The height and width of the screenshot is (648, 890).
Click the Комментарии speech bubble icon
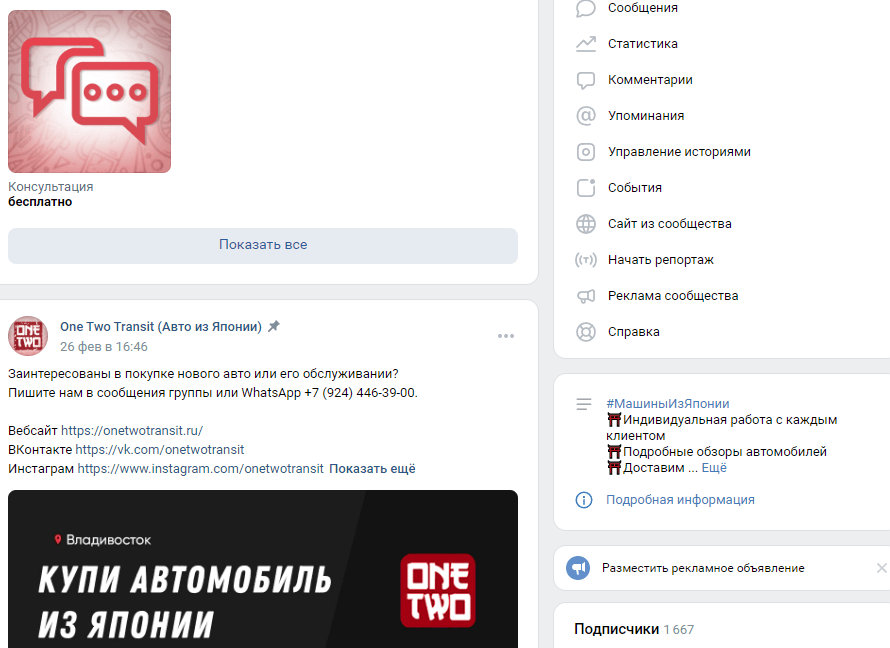pyautogui.click(x=586, y=80)
